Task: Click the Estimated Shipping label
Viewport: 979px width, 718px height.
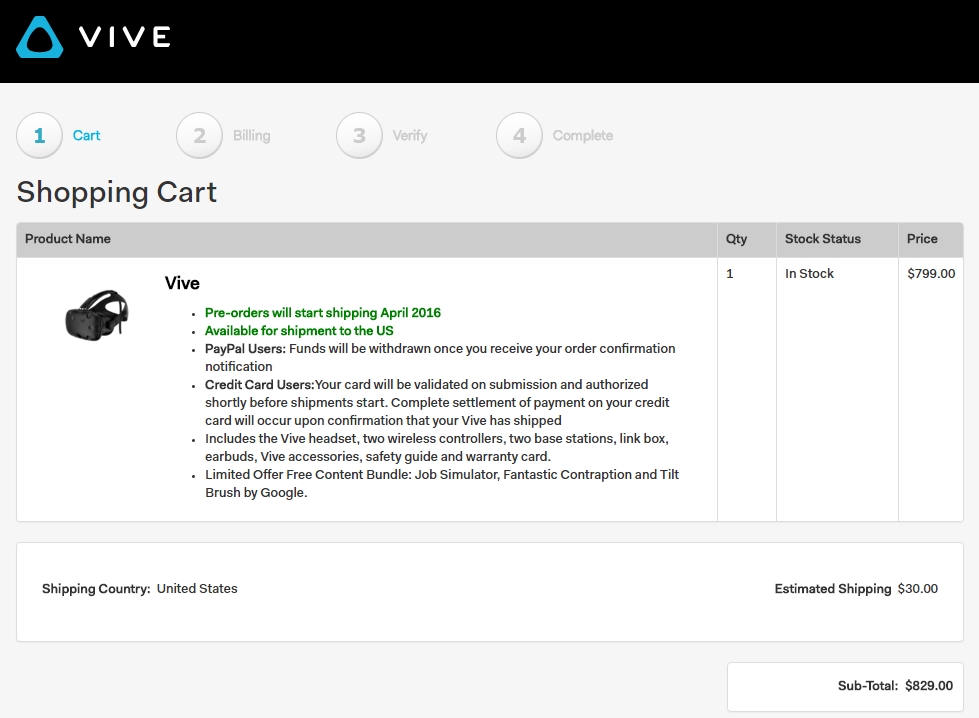Action: 833,589
